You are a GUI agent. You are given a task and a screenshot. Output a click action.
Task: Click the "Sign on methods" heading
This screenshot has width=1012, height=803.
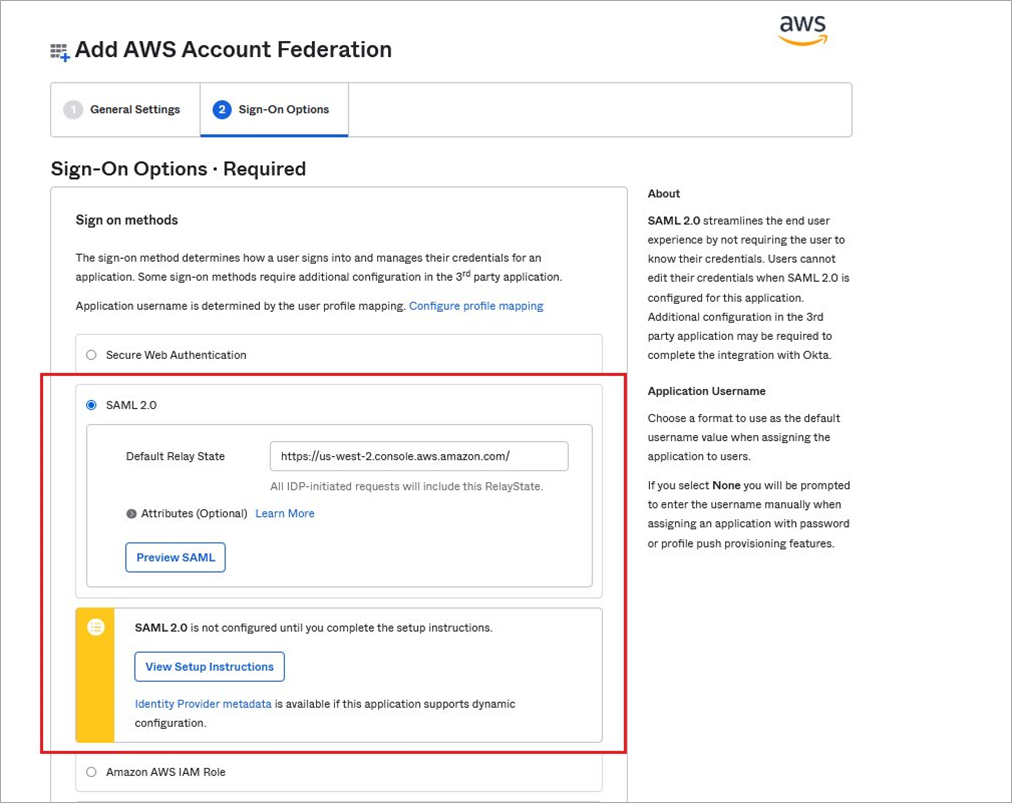click(126, 220)
